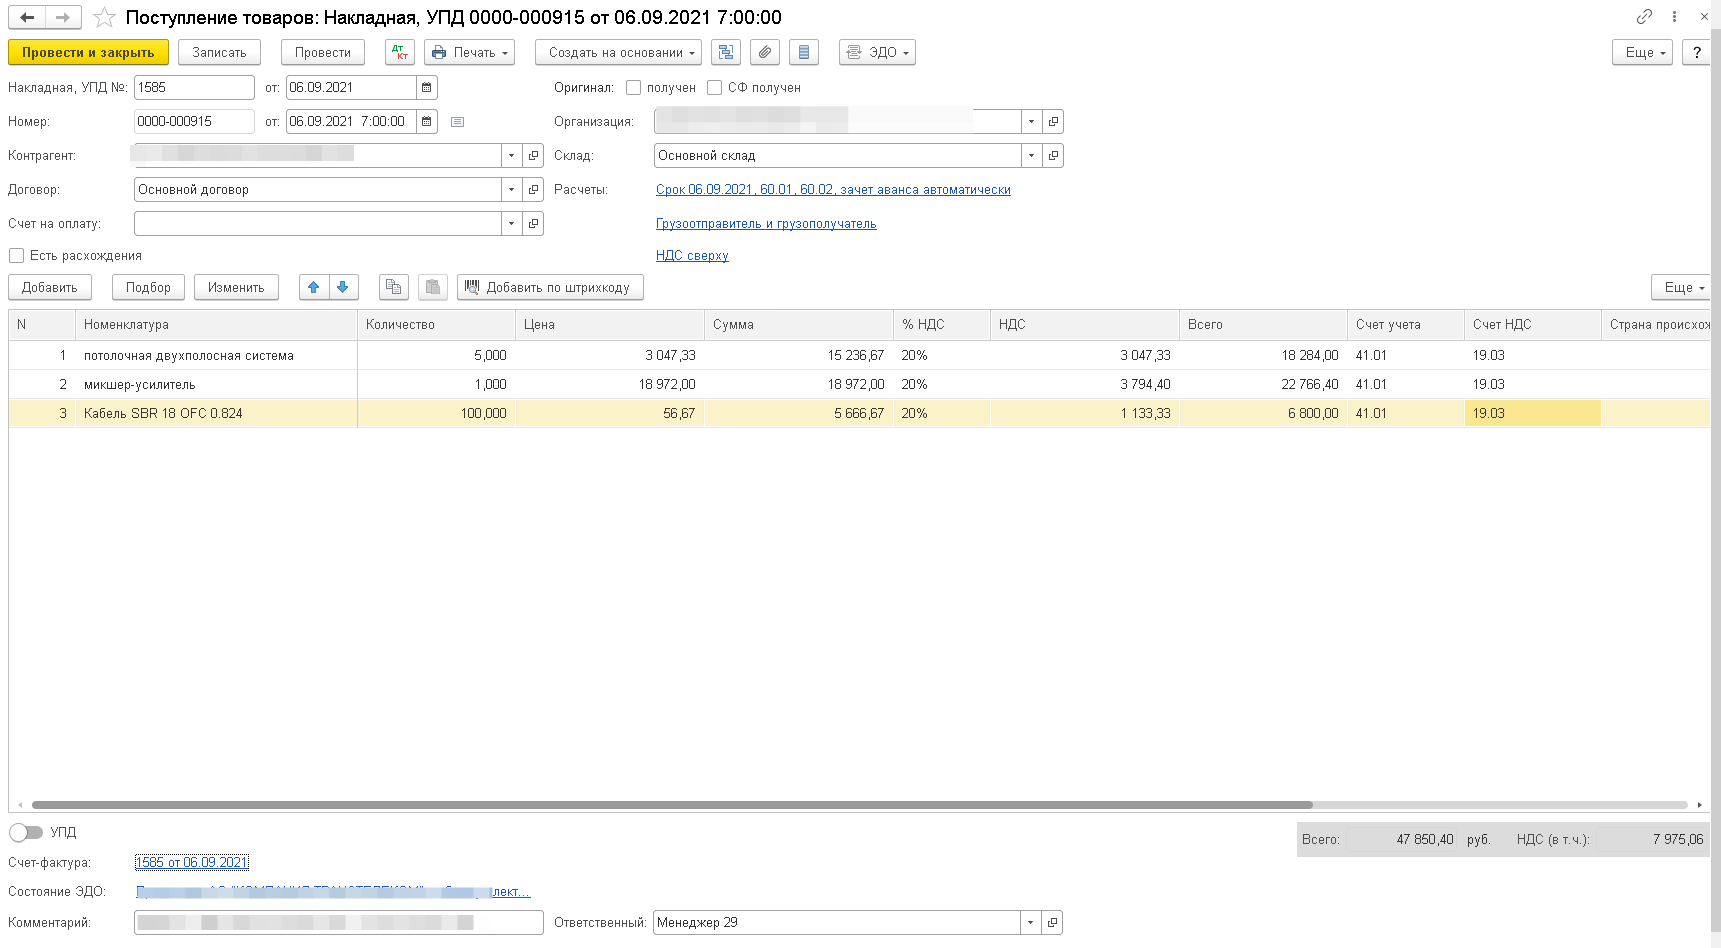Image resolution: width=1721 pixels, height=948 pixels.
Task: Show Дт/Кт accounting entries
Action: point(399,53)
